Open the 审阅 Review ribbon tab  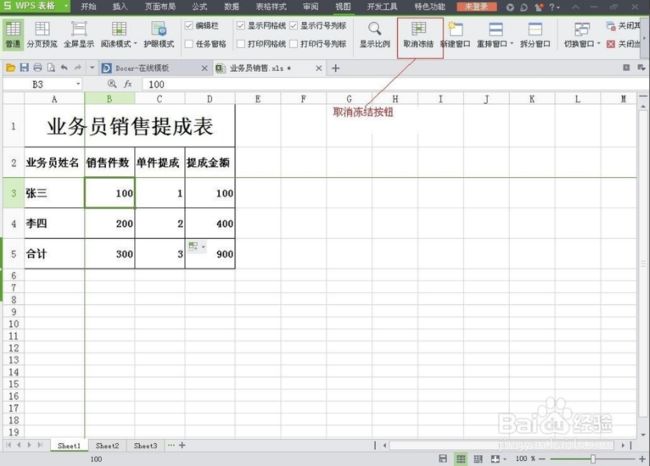tap(310, 6)
